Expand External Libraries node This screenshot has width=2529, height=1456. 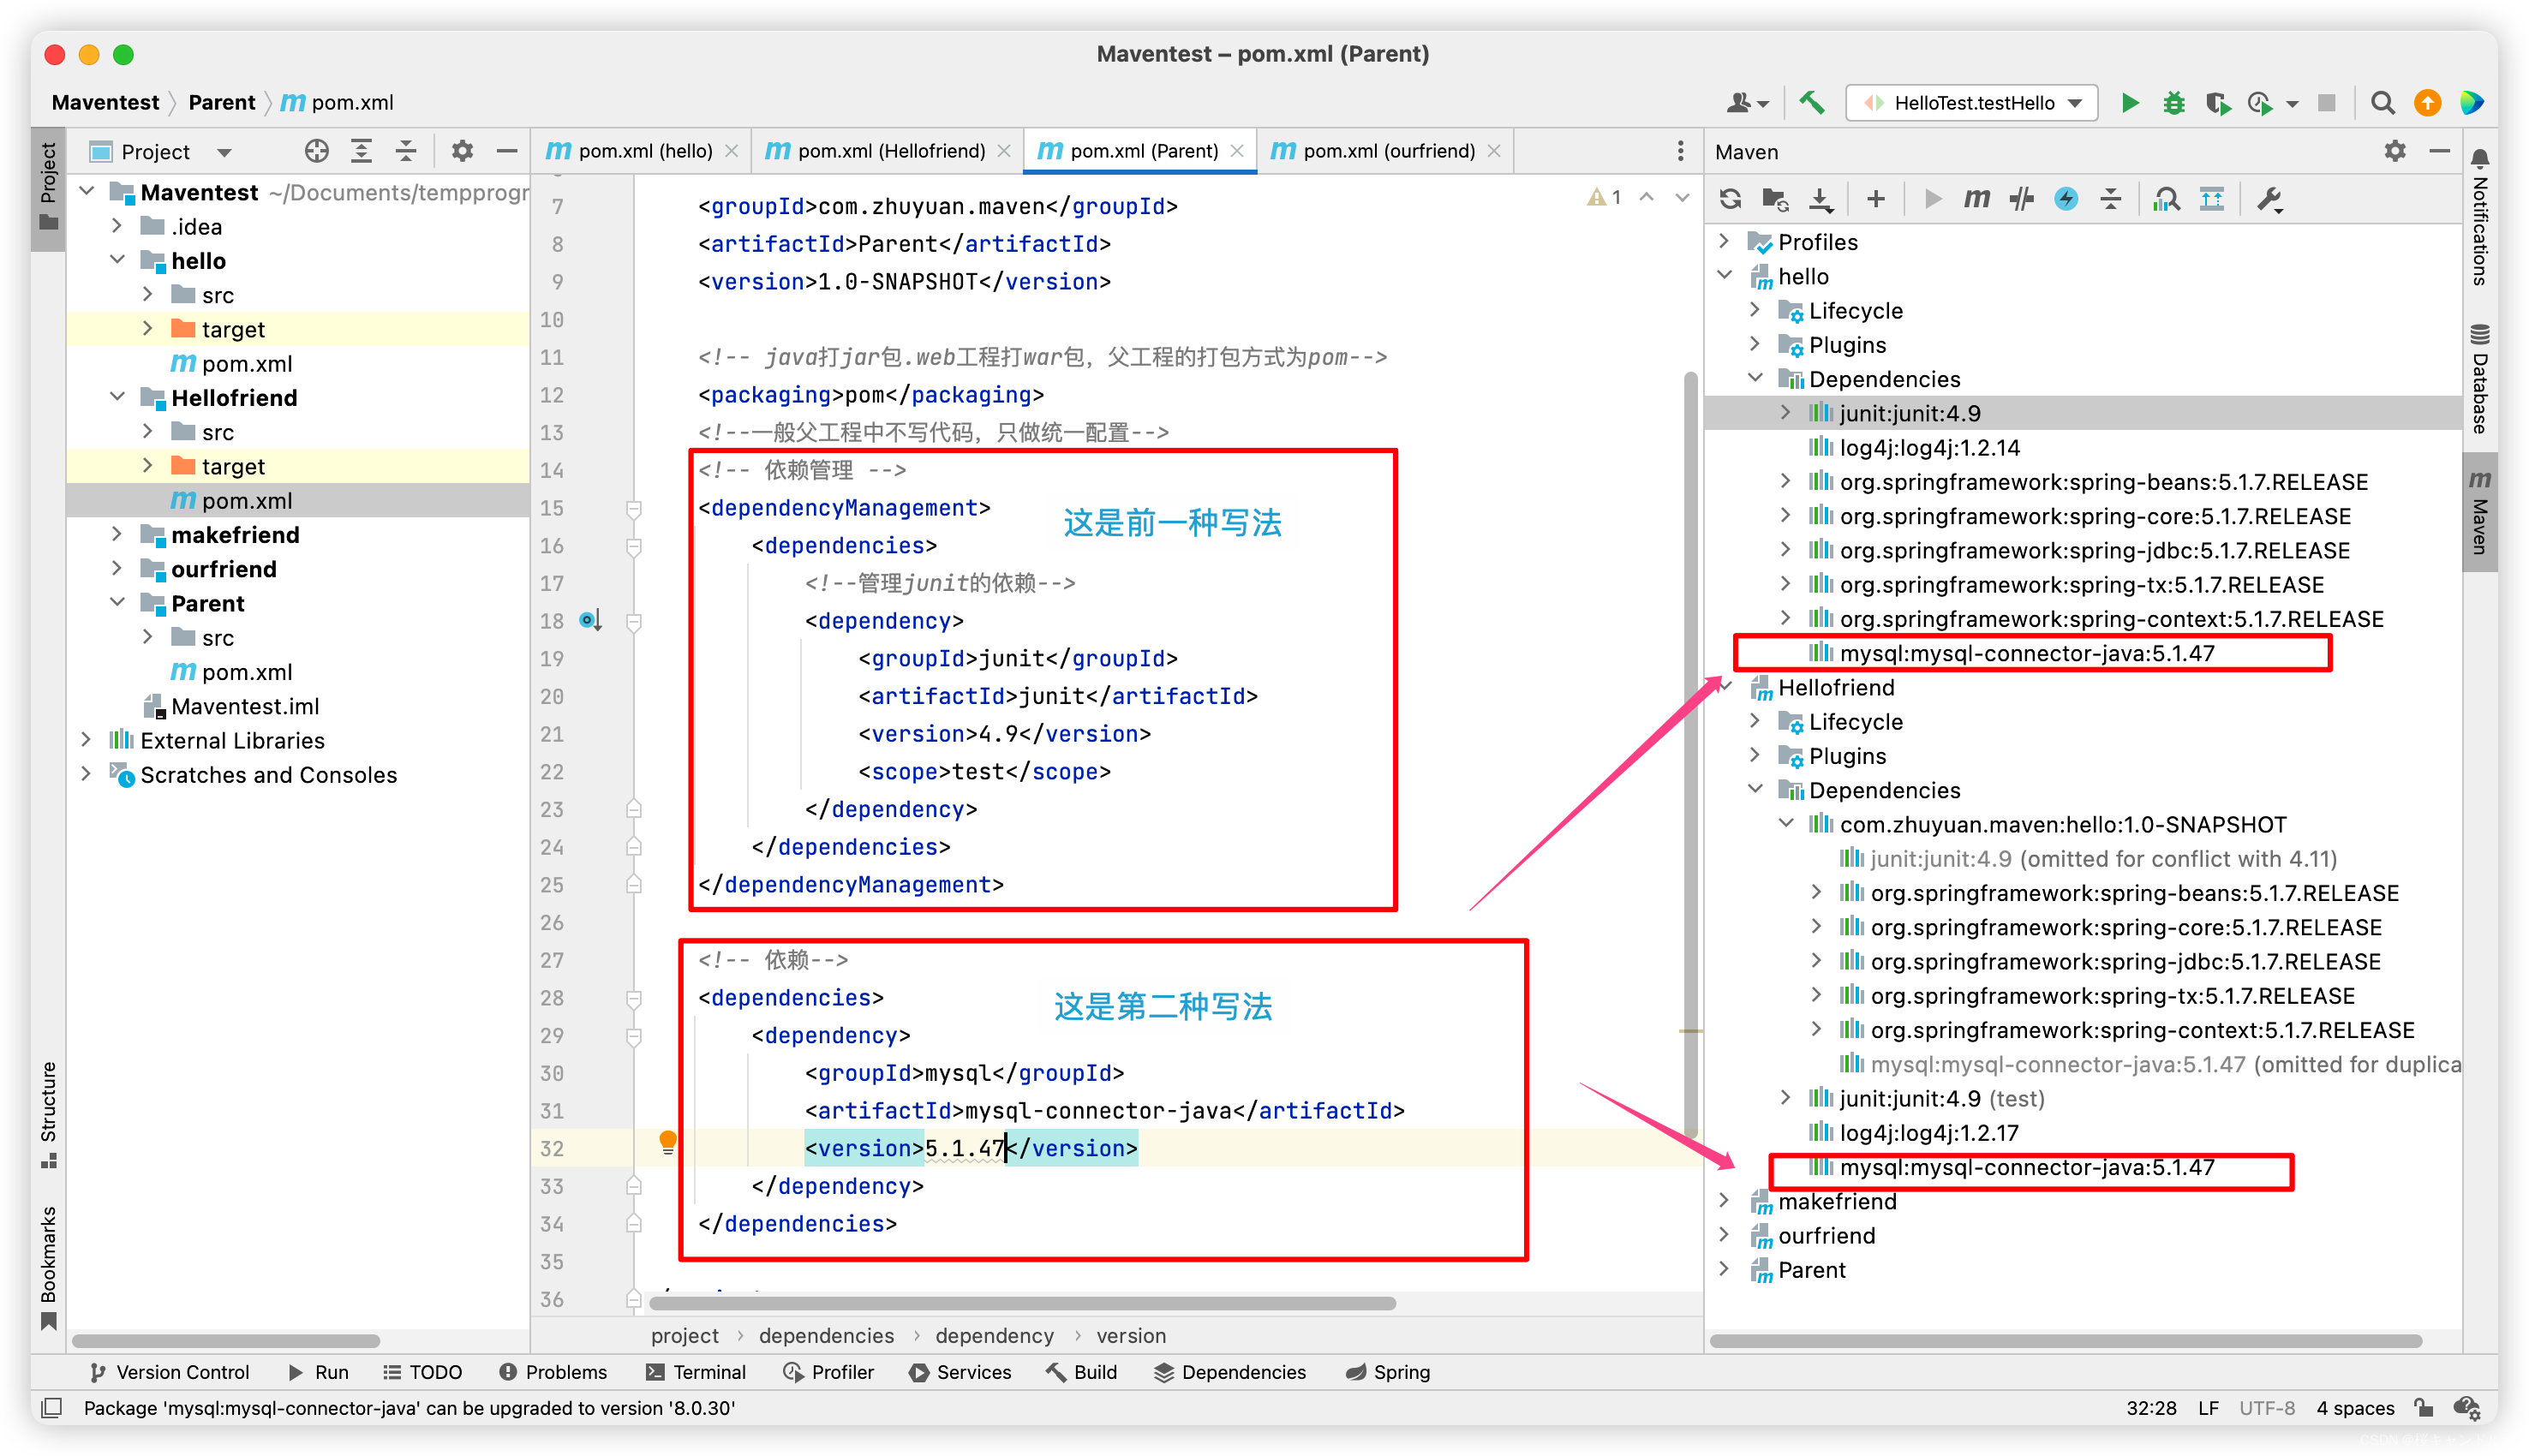pos(86,739)
